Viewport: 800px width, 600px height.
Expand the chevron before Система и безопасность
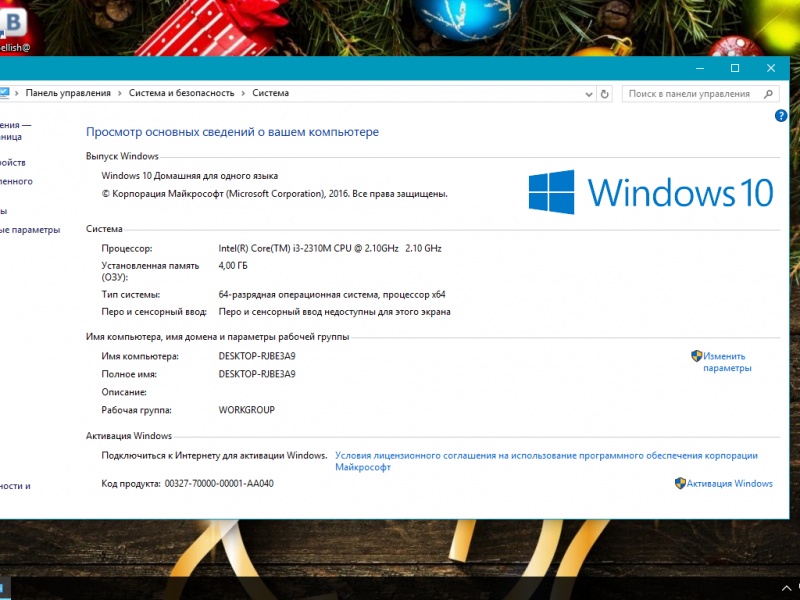(x=120, y=93)
